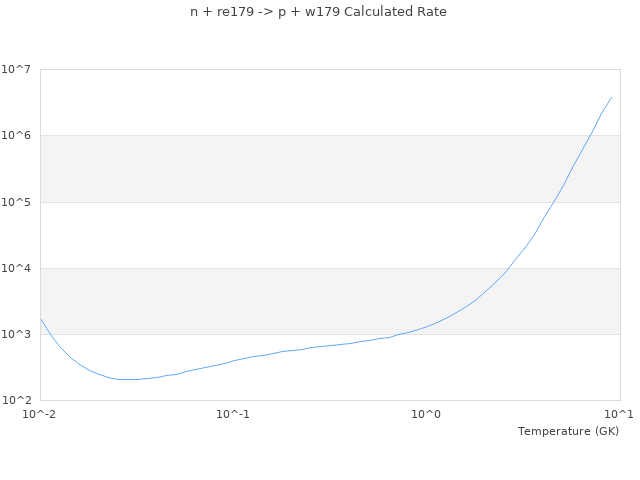Select the 10^-2 x-axis tick label
The height and width of the screenshot is (480, 640).
point(41,414)
